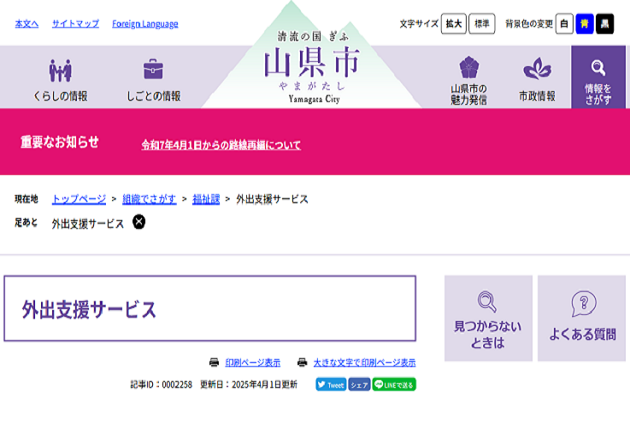Open the しごとの情報 briefcase menu
The height and width of the screenshot is (430, 630).
tap(153, 71)
